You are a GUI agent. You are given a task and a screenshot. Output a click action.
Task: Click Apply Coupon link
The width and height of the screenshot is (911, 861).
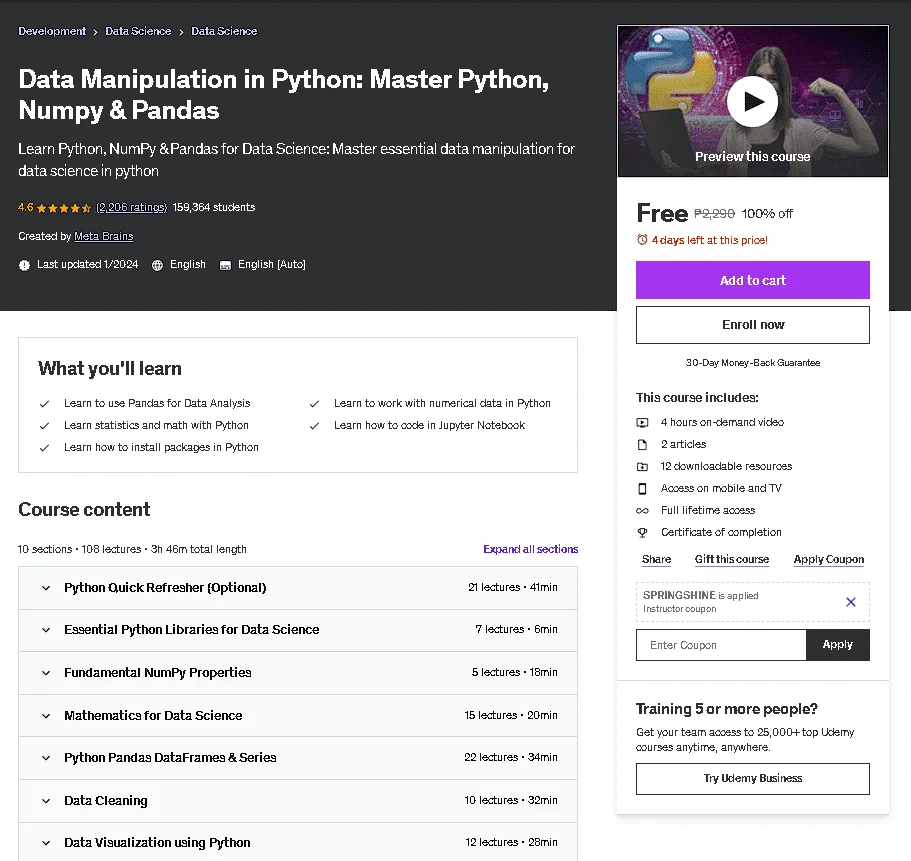coord(828,559)
